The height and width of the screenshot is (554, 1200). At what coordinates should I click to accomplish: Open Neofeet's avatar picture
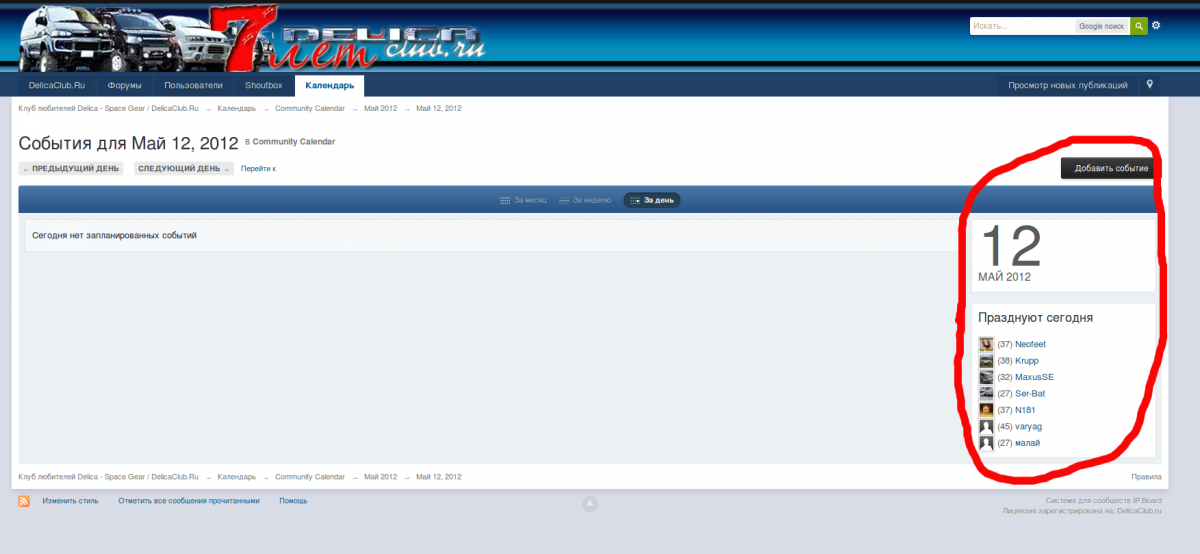[x=986, y=344]
